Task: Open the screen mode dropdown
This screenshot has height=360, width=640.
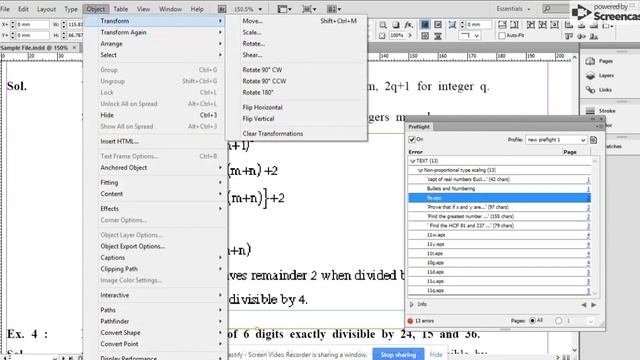Action: pos(309,9)
